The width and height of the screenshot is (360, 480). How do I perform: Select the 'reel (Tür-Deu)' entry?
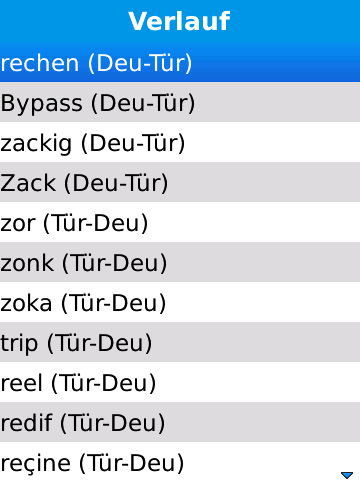point(180,382)
